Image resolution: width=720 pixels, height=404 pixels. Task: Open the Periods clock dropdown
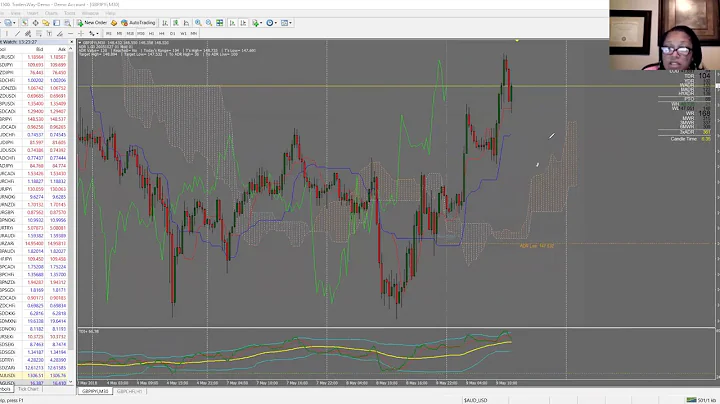point(272,22)
